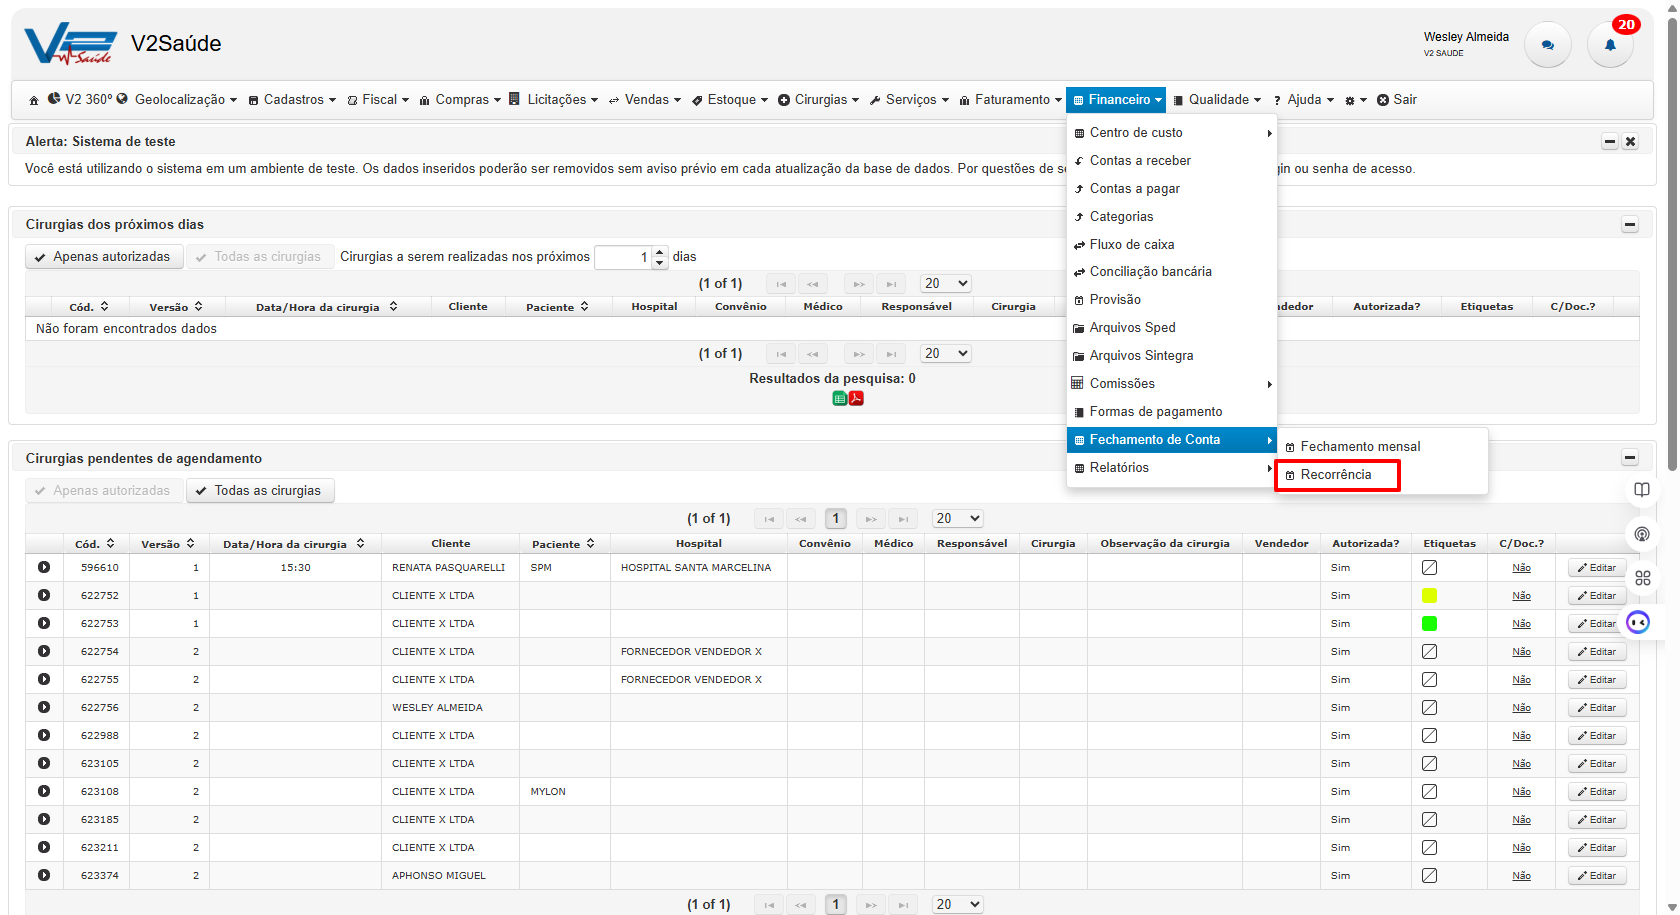Click the tag checkbox for surgery 622754
The image size is (1680, 915).
click(x=1429, y=651)
